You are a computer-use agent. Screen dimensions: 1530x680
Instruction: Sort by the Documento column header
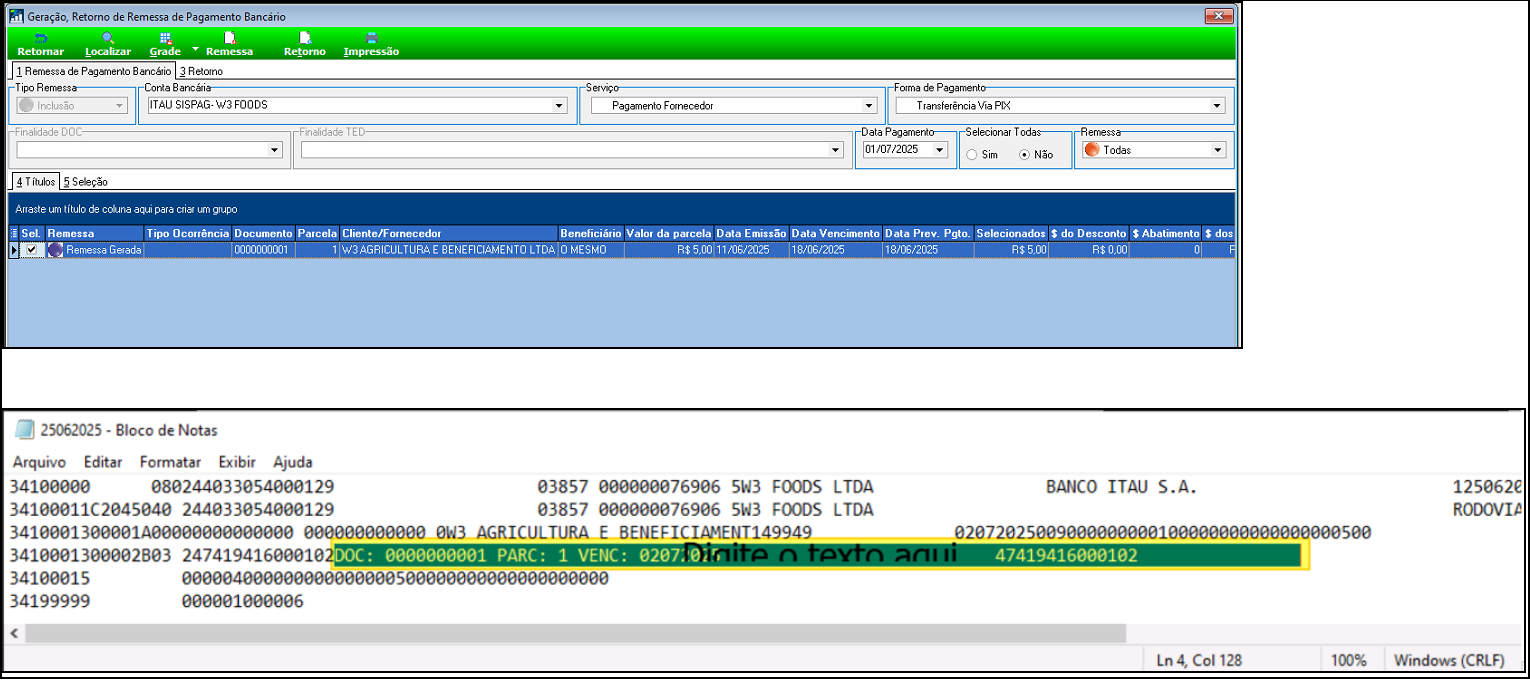[x=263, y=233]
